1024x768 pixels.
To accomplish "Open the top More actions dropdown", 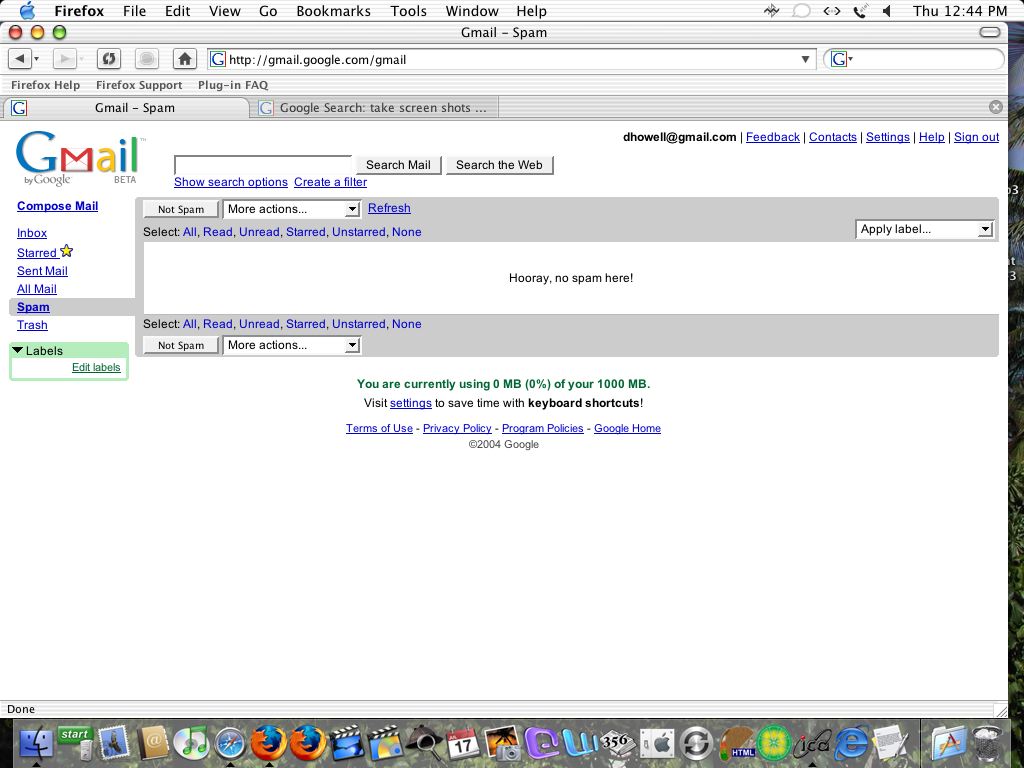I will coord(291,209).
